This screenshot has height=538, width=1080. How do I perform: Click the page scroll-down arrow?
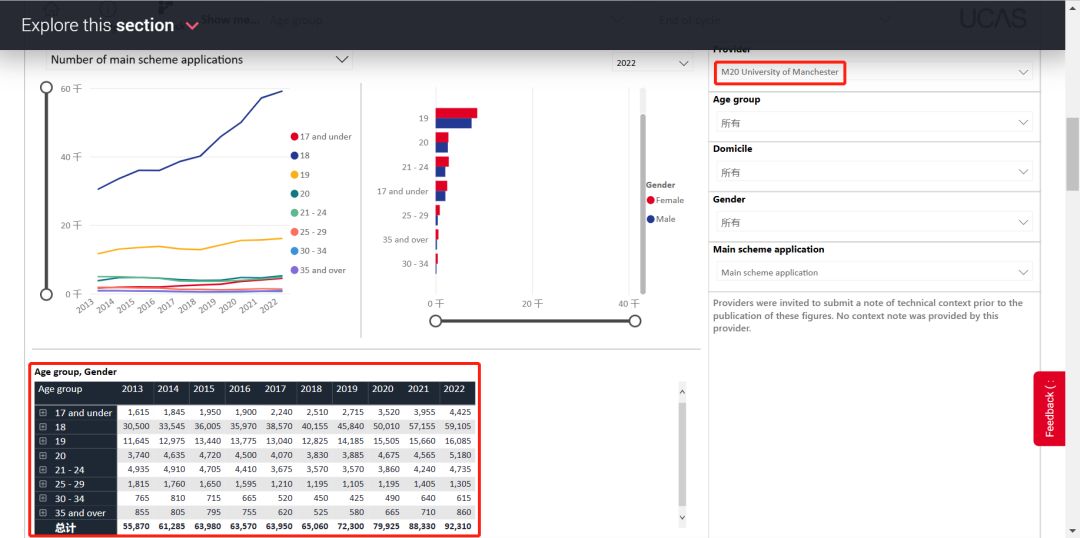point(1072,531)
